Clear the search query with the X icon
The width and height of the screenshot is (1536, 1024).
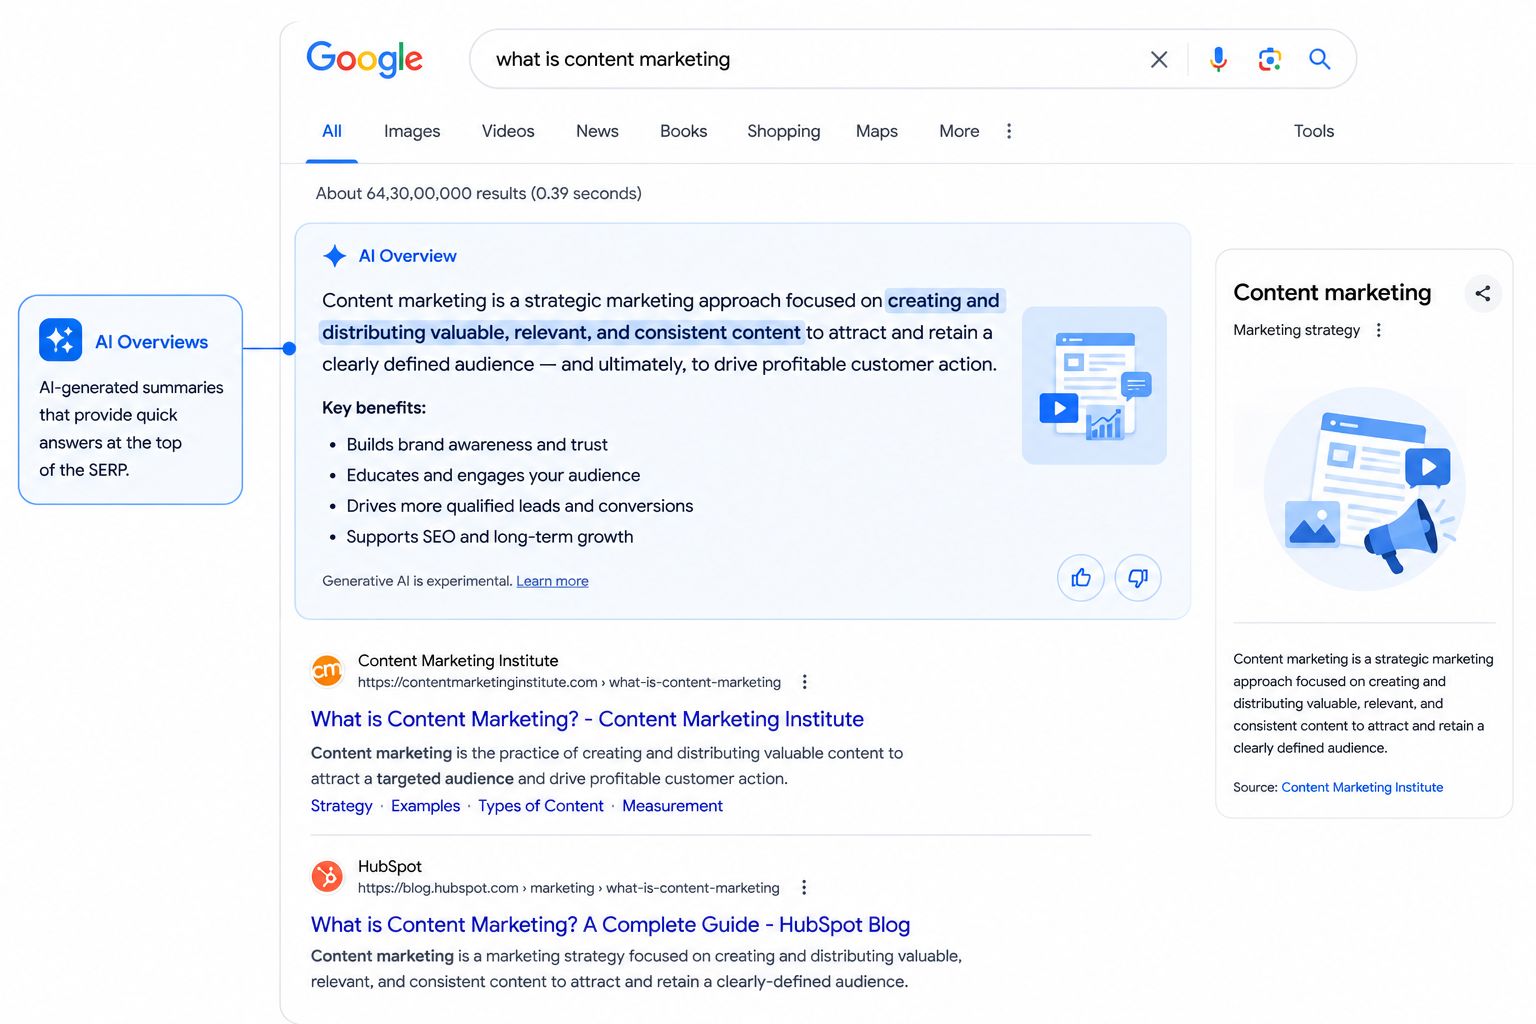[x=1159, y=60]
